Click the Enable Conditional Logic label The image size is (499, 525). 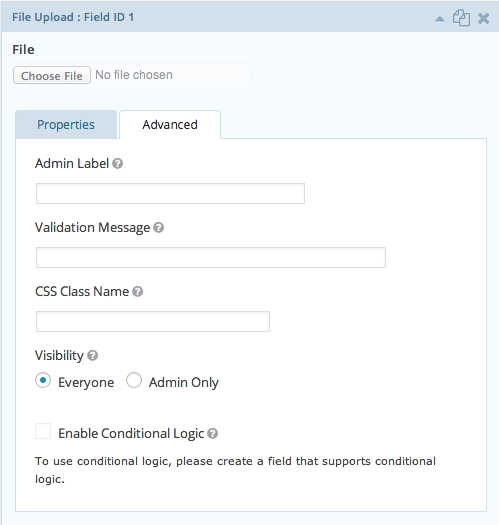(x=131, y=434)
